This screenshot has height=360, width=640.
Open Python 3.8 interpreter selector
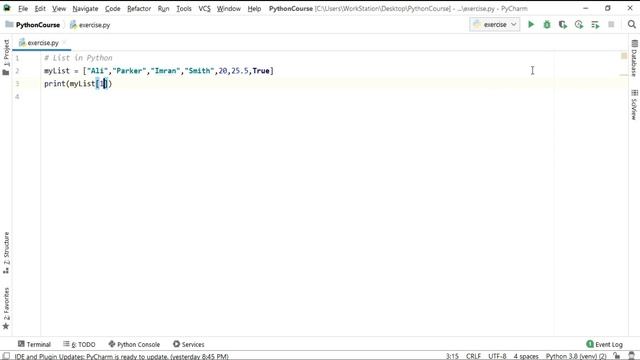(576, 356)
